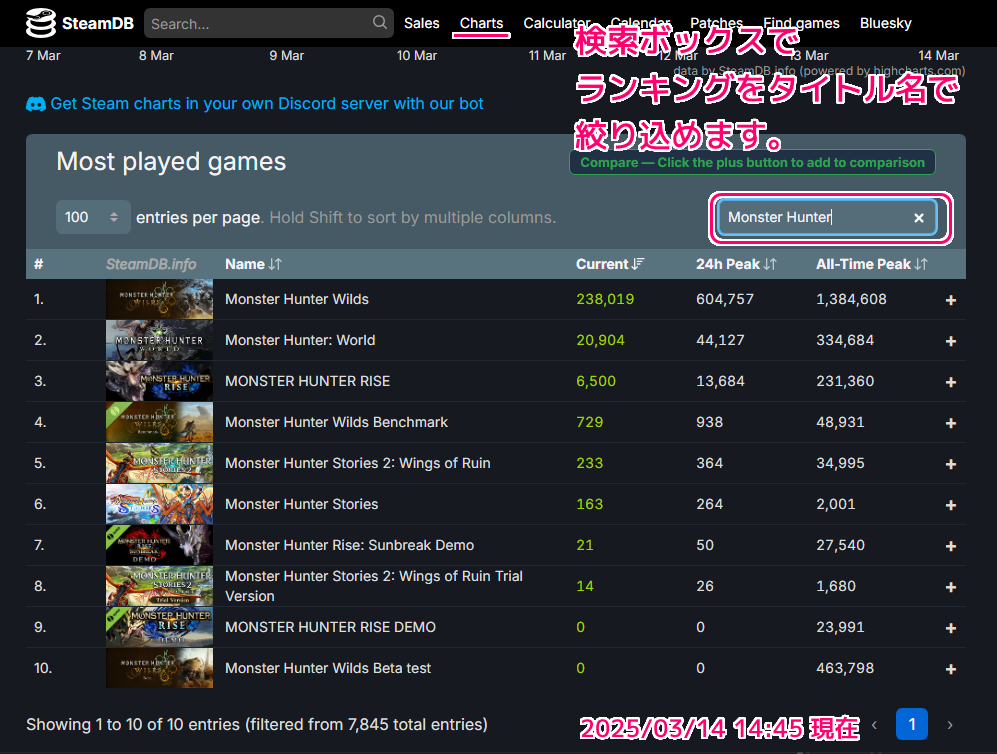Add Wings of Ruin Trial Version to comparison
The image size is (997, 754).
[x=951, y=587]
